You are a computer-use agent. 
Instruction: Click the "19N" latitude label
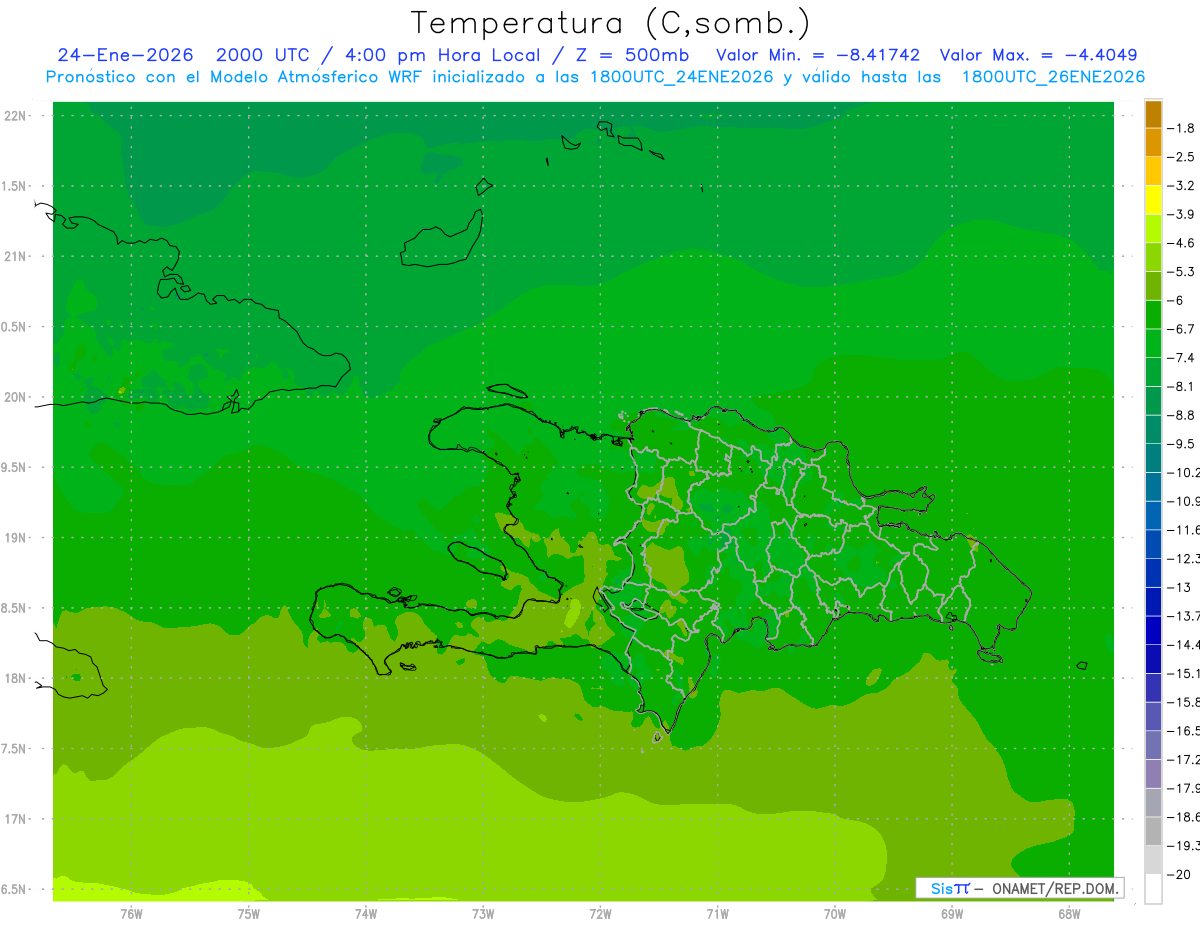click(x=16, y=538)
